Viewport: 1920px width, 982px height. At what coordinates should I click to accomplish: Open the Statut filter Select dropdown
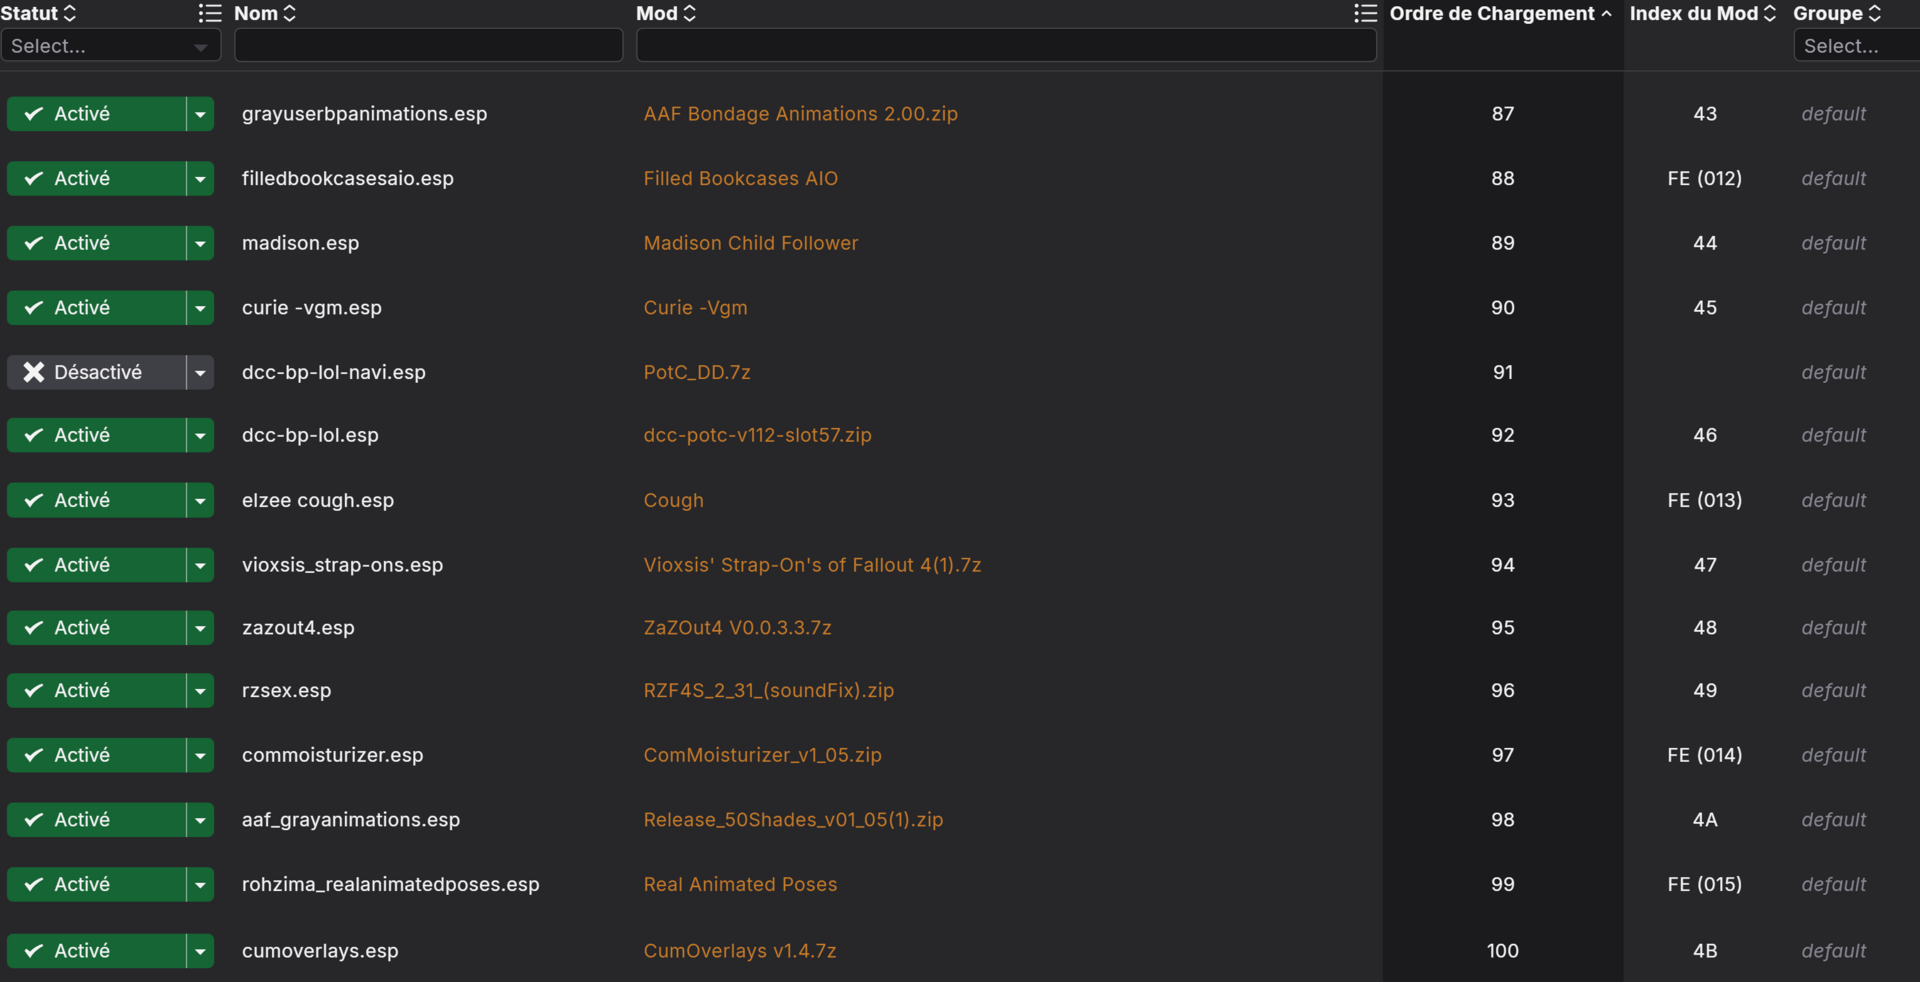tap(110, 46)
